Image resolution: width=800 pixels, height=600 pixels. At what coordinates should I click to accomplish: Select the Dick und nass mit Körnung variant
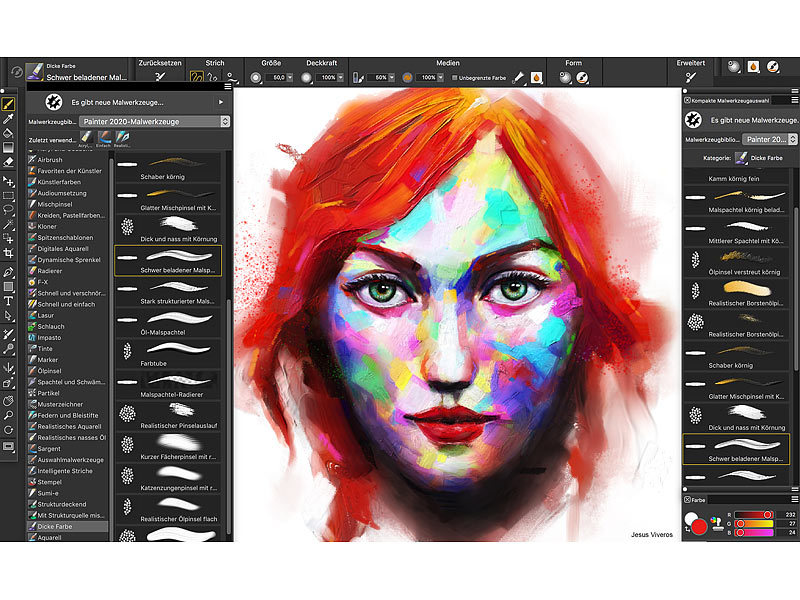point(168,230)
